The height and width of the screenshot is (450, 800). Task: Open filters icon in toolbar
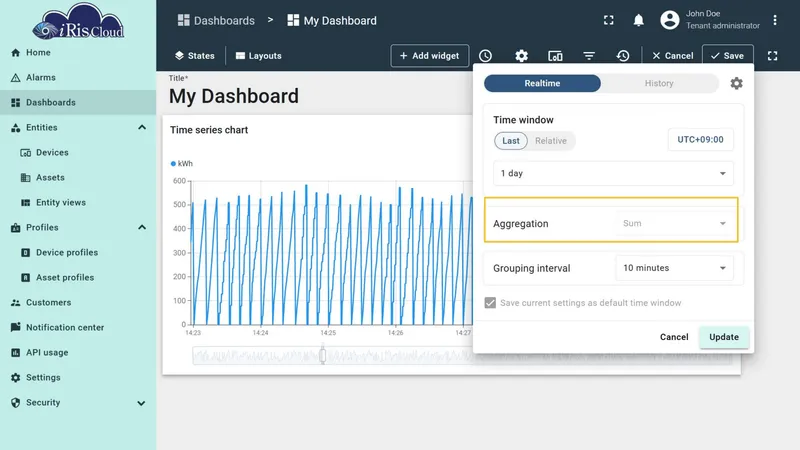click(589, 56)
